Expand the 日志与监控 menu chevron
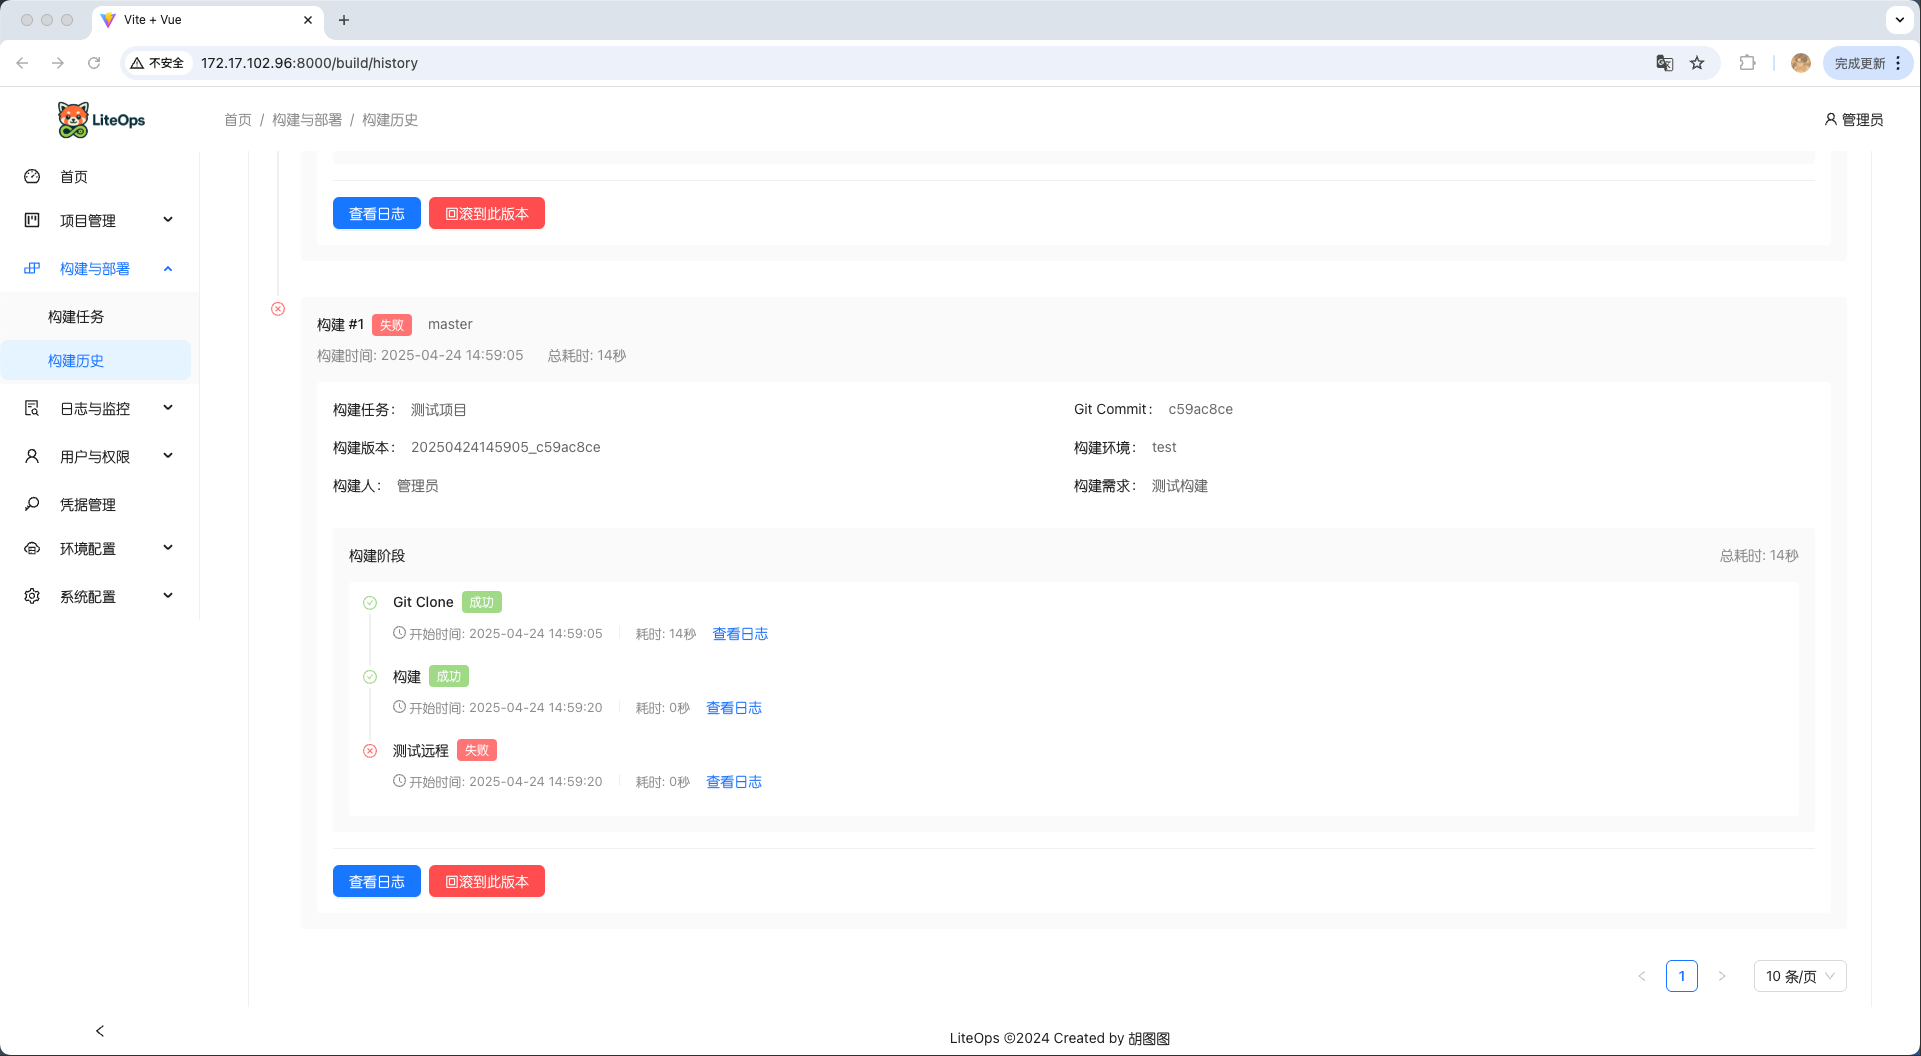1921x1056 pixels. click(x=168, y=408)
